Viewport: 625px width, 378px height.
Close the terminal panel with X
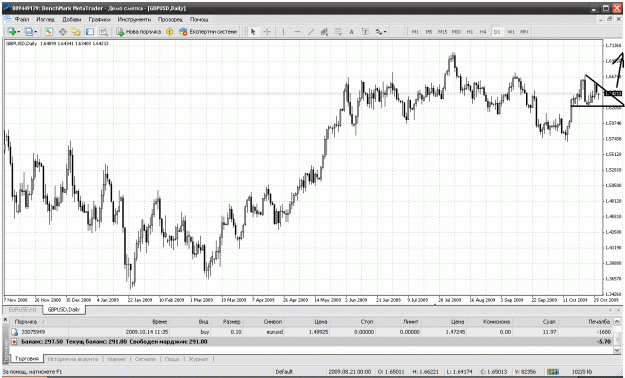(6, 320)
